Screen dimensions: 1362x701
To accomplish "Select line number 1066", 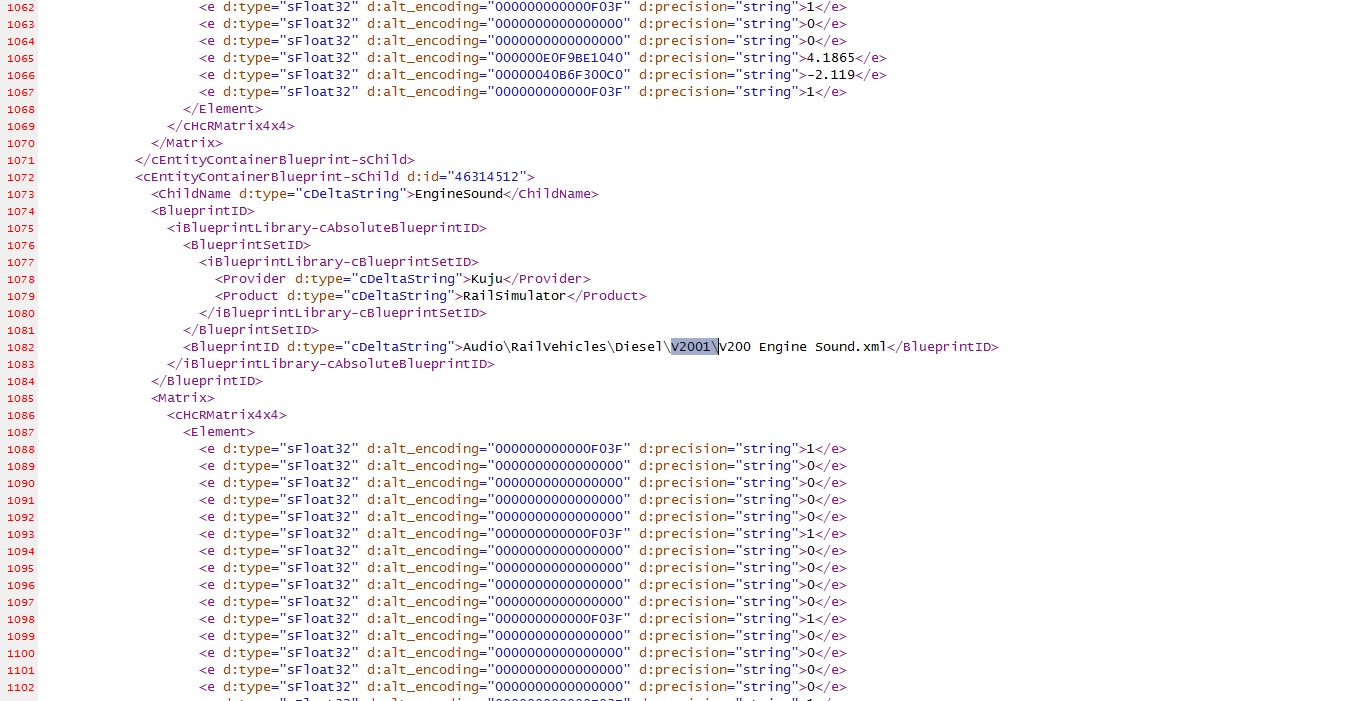I will pyautogui.click(x=20, y=75).
